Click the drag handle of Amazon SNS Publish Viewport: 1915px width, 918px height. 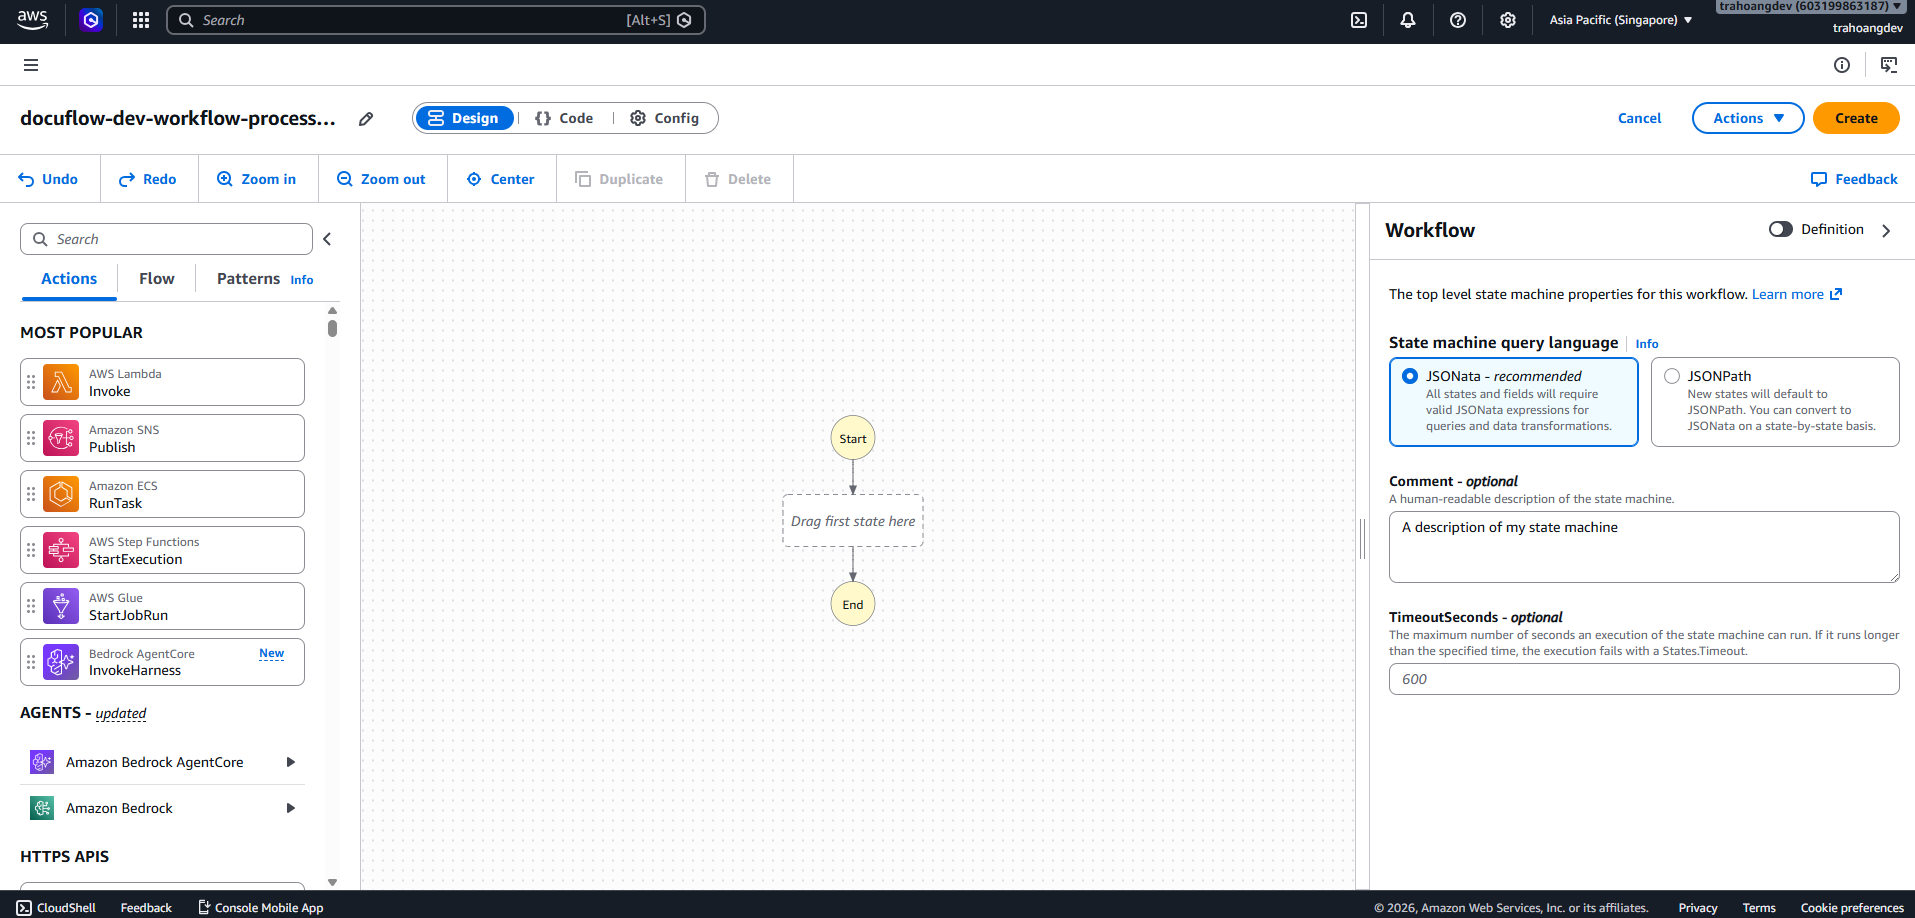click(x=31, y=438)
